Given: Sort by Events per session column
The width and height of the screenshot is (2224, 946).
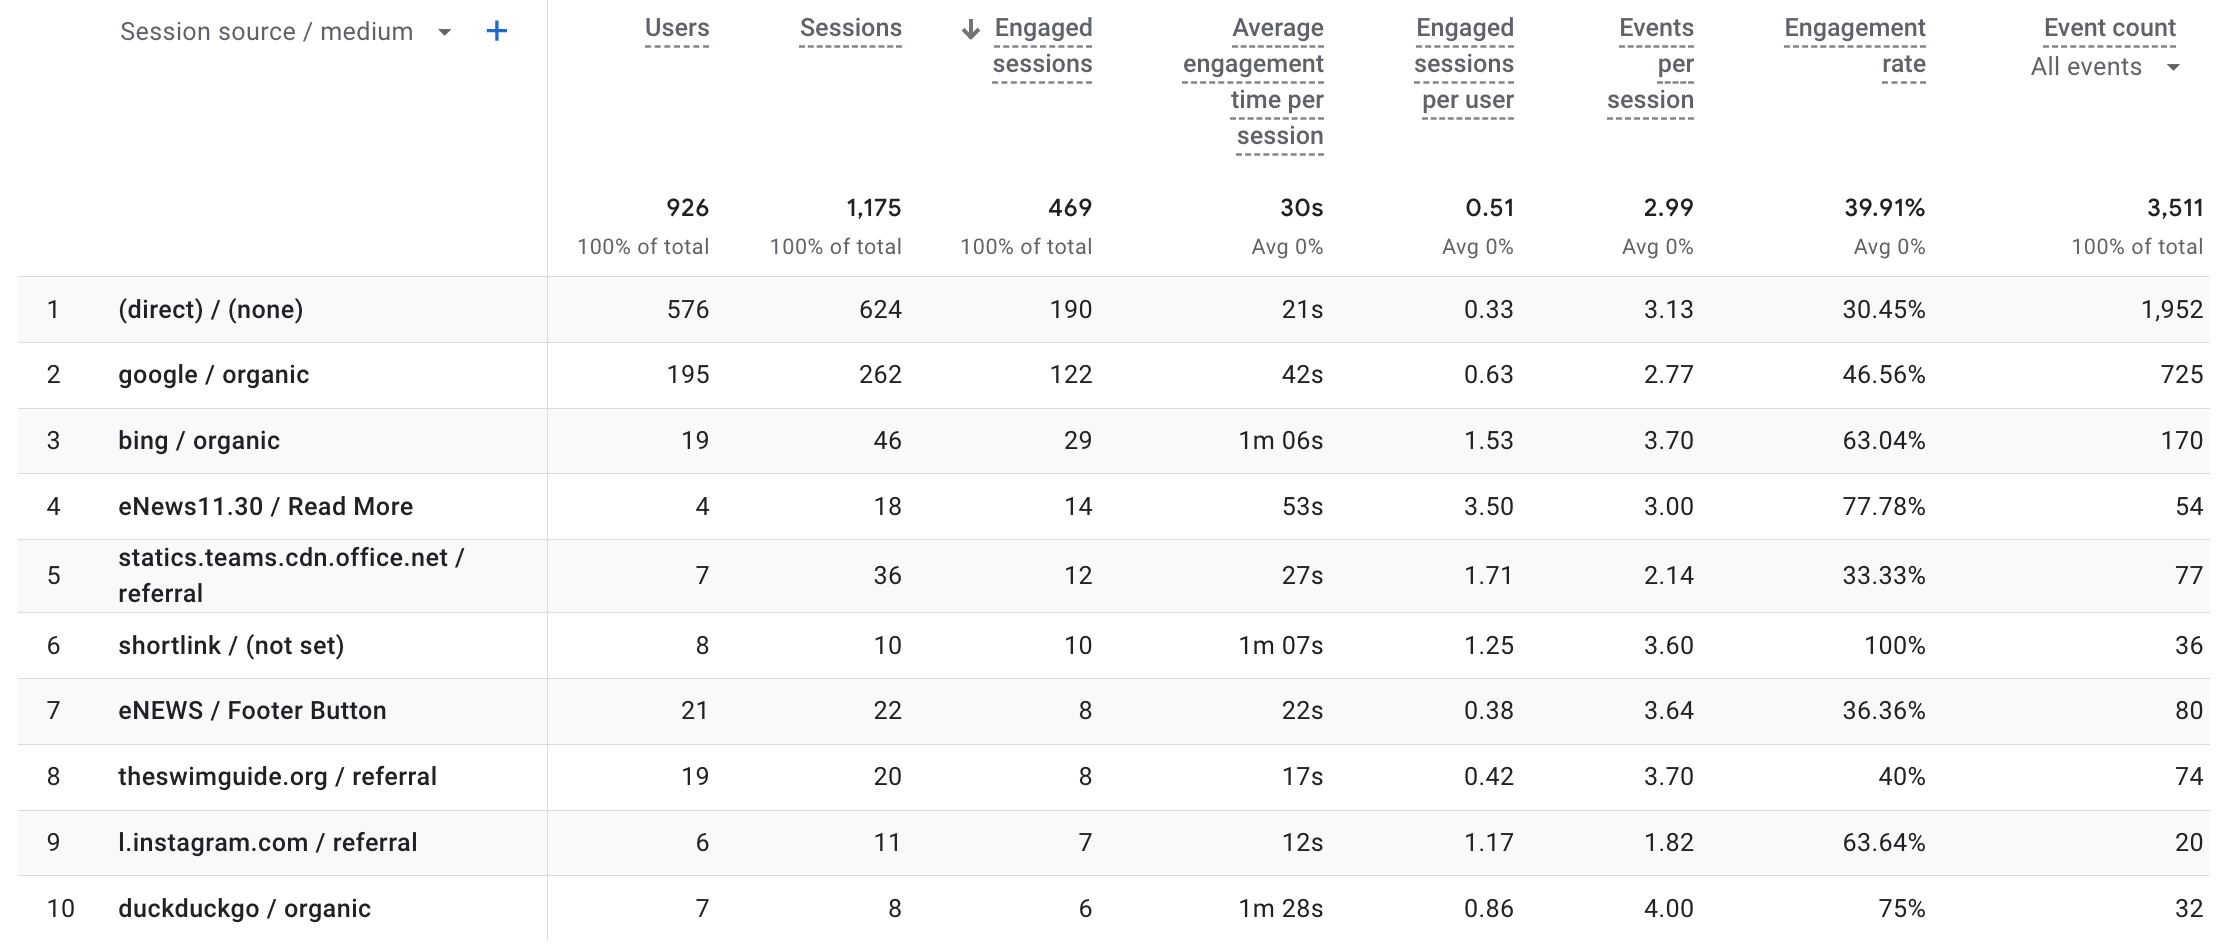Looking at the screenshot, I should (1651, 64).
